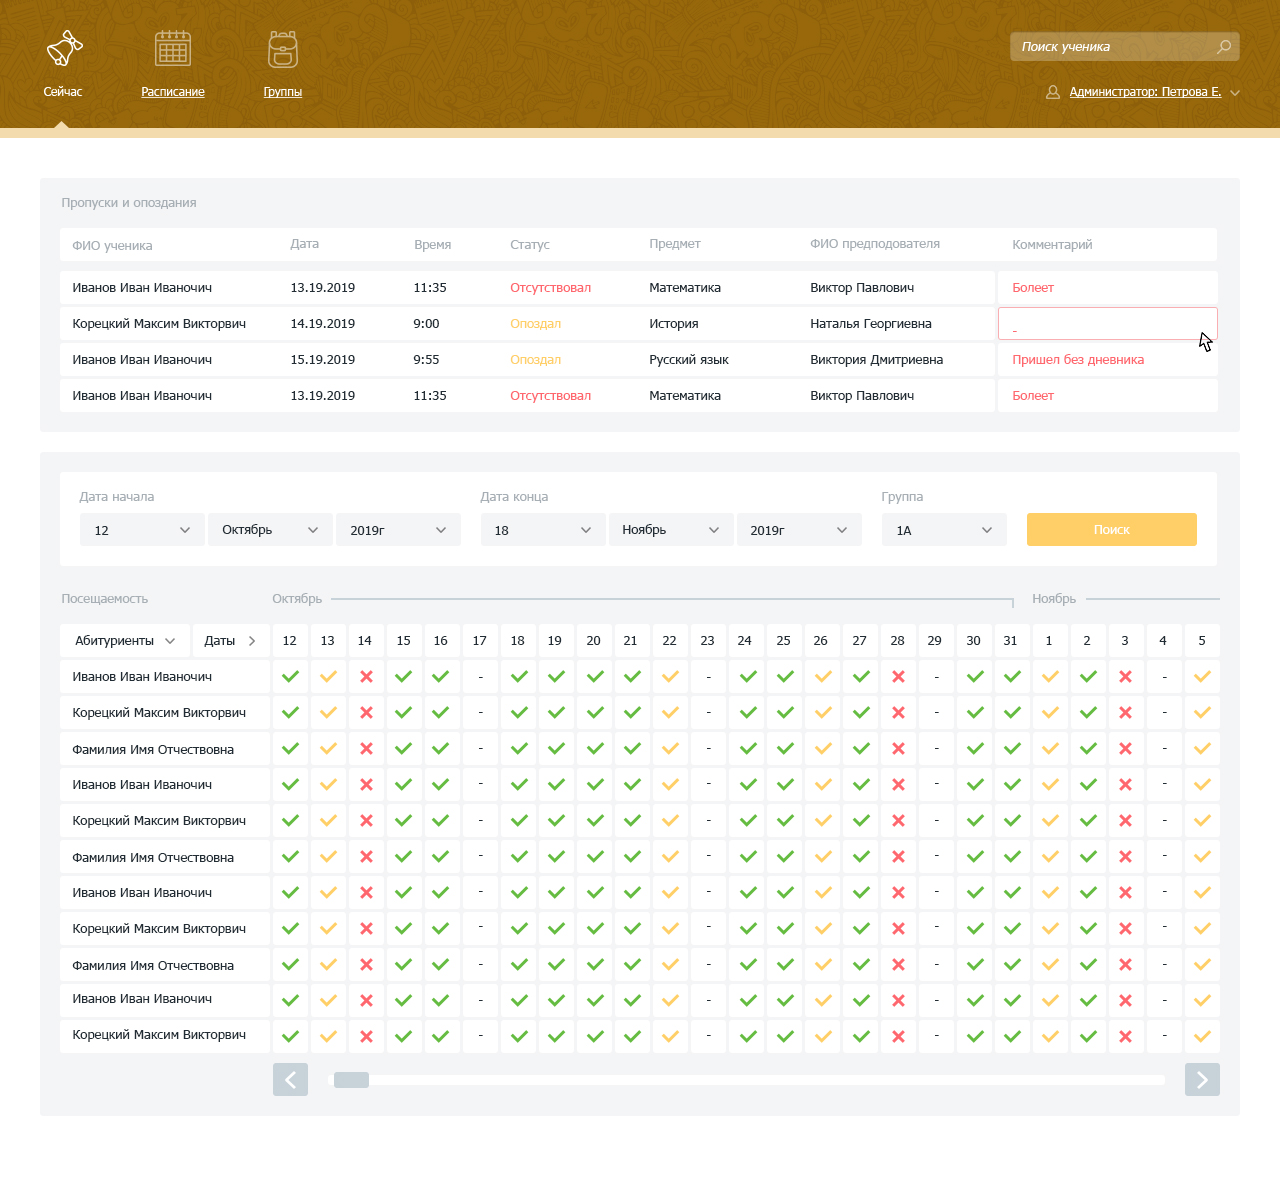The height and width of the screenshot is (1186, 1280).
Task: Click the horizontal scrollbar thumb under attendance
Action: [x=351, y=1080]
